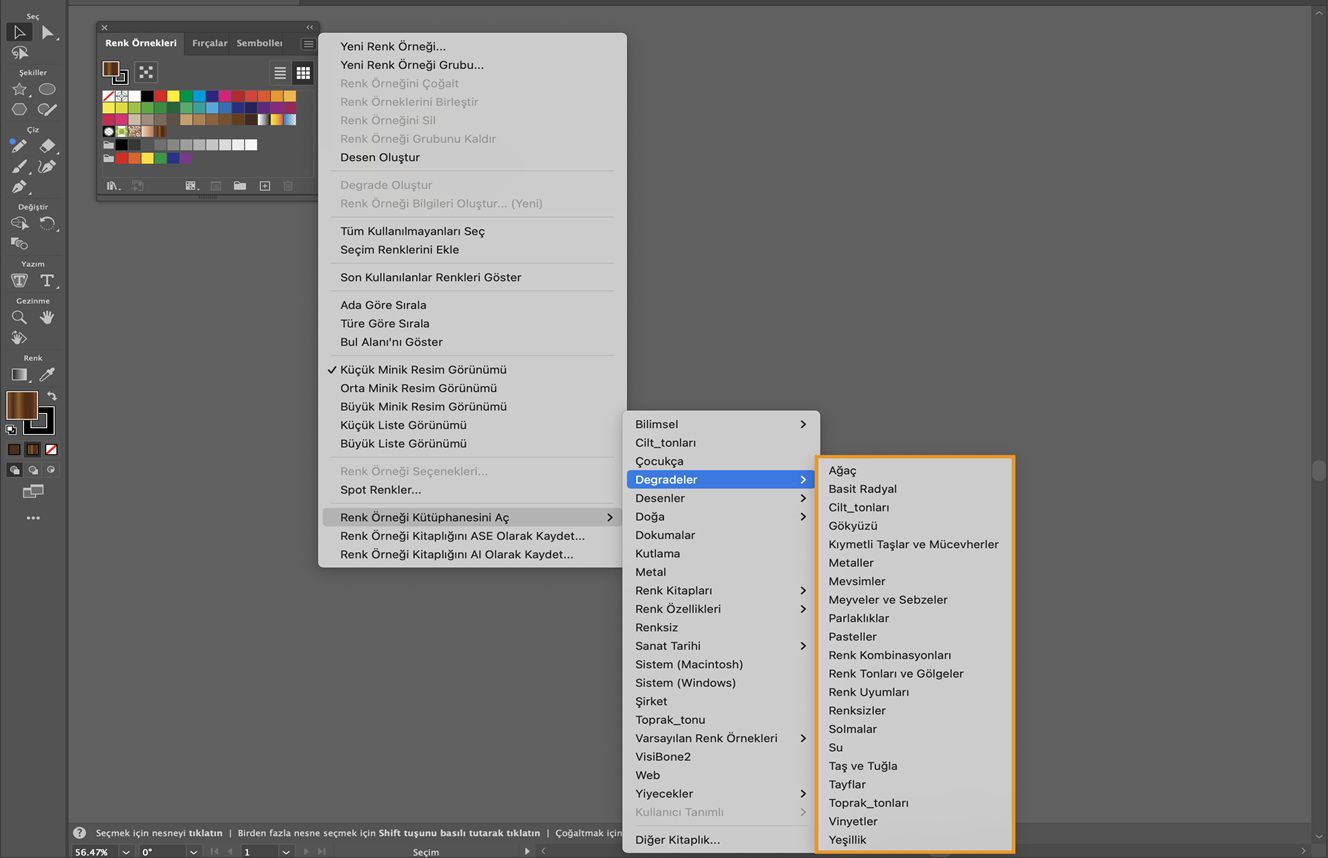Screen dimensions: 1328x858
Task: Open the zoom percentage dropdown
Action: [126, 852]
